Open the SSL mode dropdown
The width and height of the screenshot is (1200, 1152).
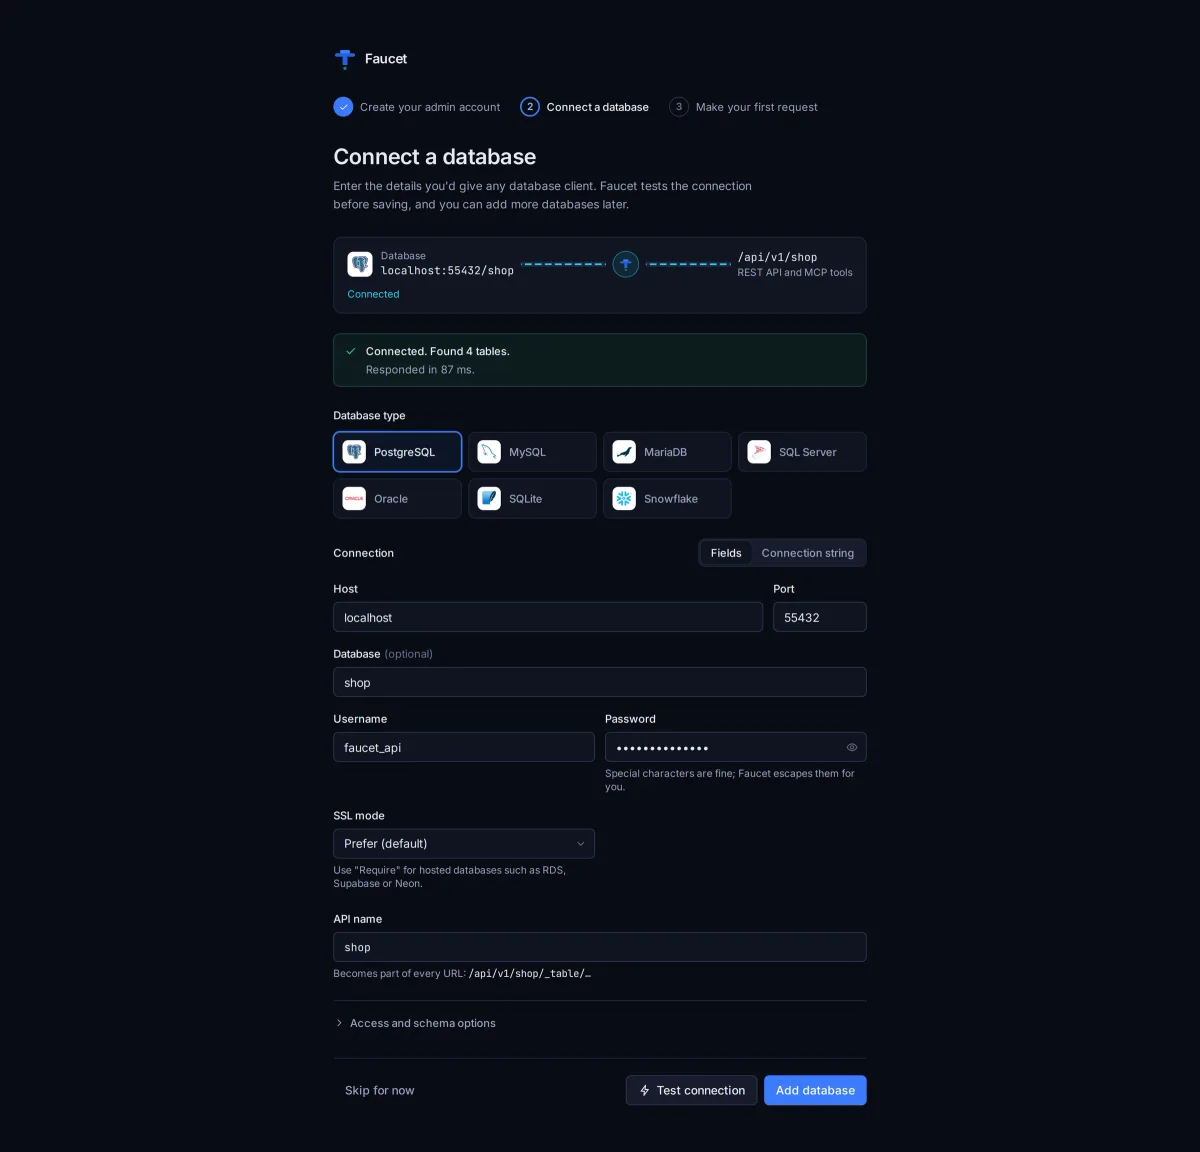pos(464,843)
